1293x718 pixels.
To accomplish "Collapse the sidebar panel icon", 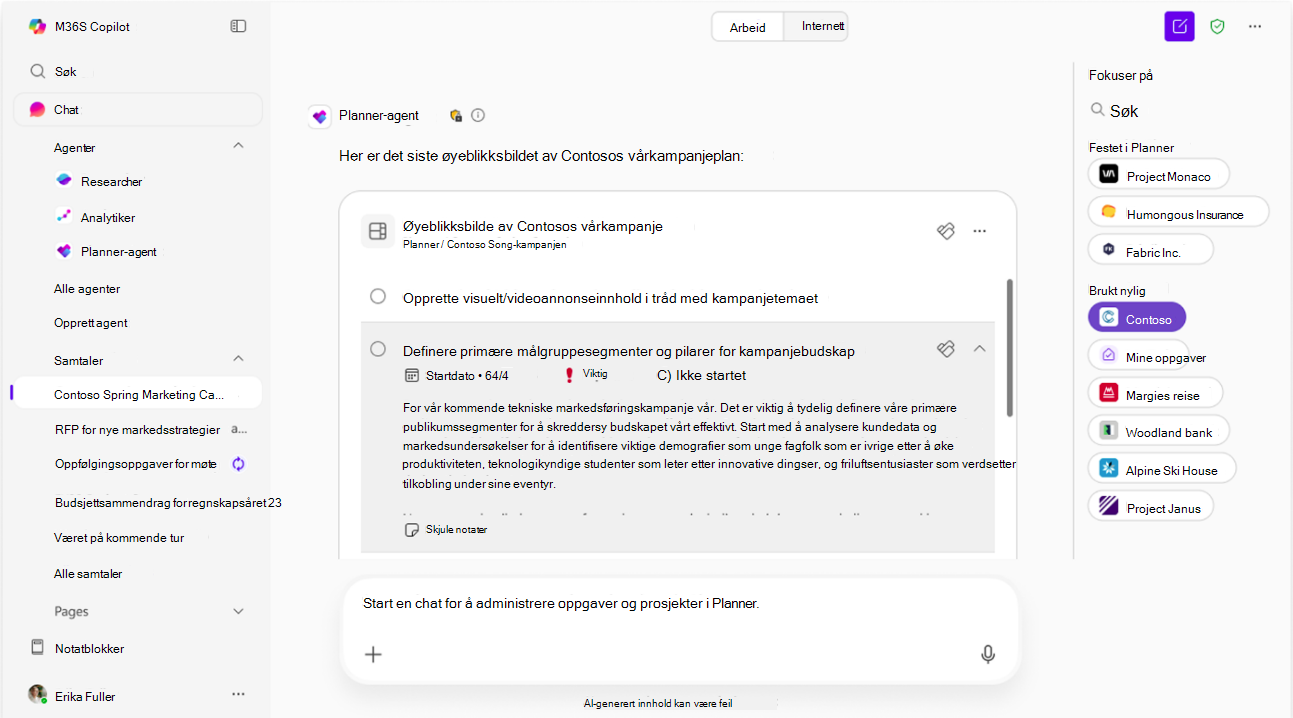I will pos(238,26).
